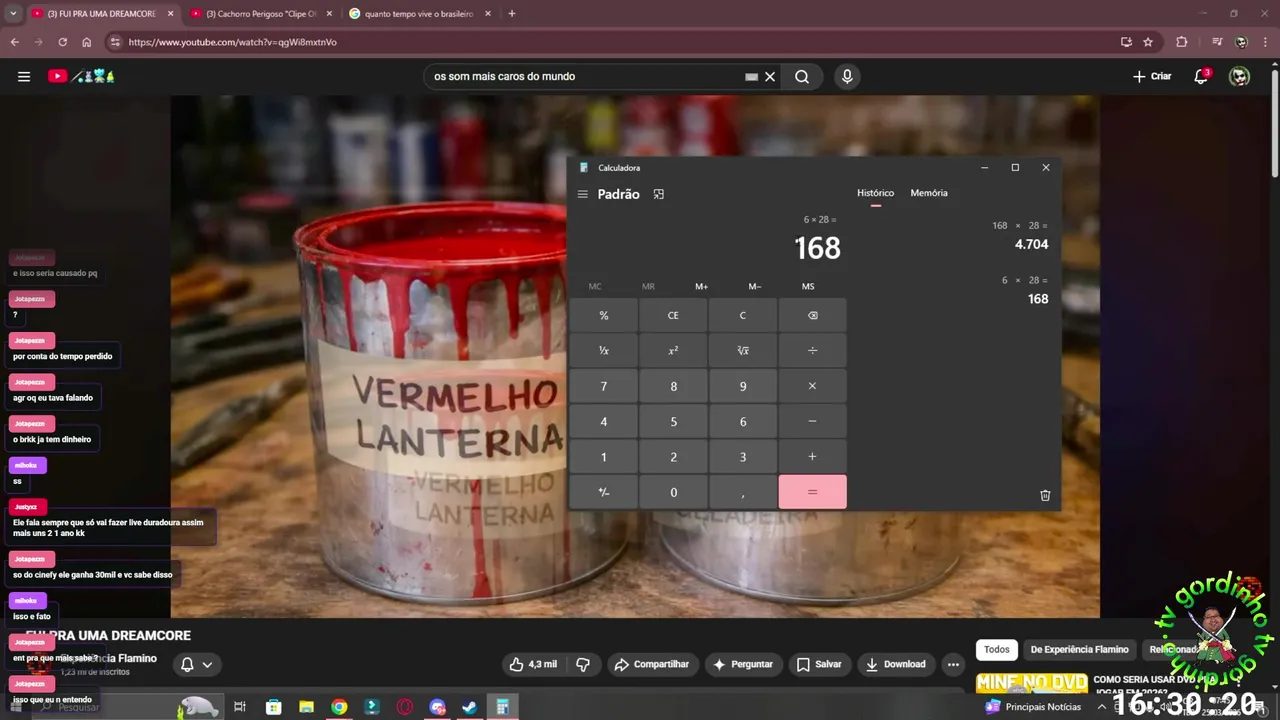Click the square root key
Image resolution: width=1280 pixels, height=720 pixels.
pos(742,351)
